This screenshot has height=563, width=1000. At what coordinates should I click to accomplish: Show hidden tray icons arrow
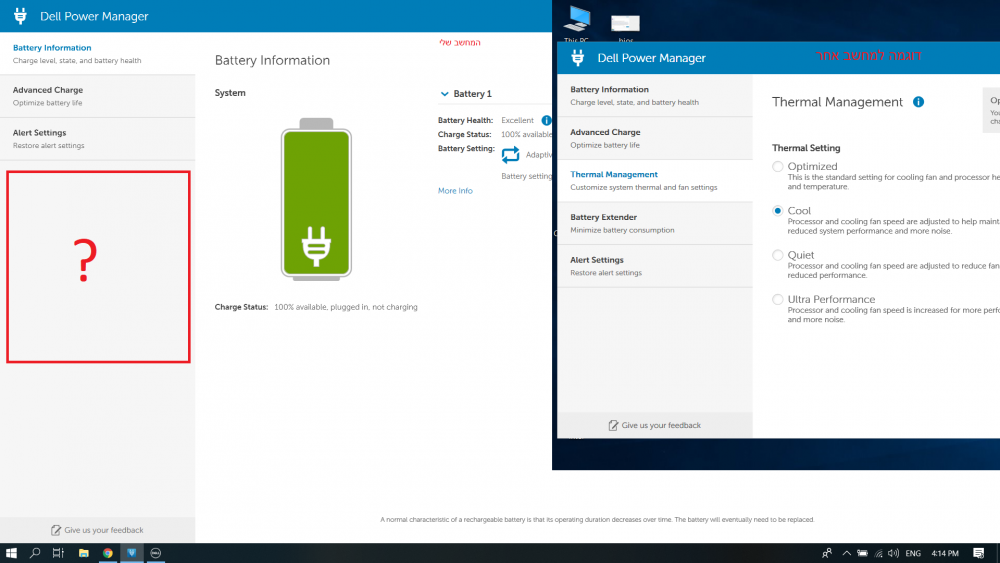[846, 553]
